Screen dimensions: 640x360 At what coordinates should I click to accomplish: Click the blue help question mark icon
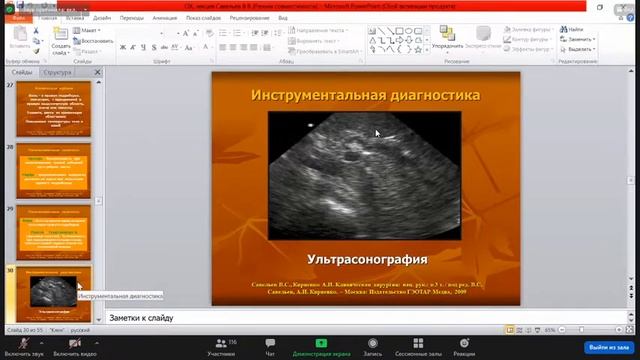click(631, 18)
